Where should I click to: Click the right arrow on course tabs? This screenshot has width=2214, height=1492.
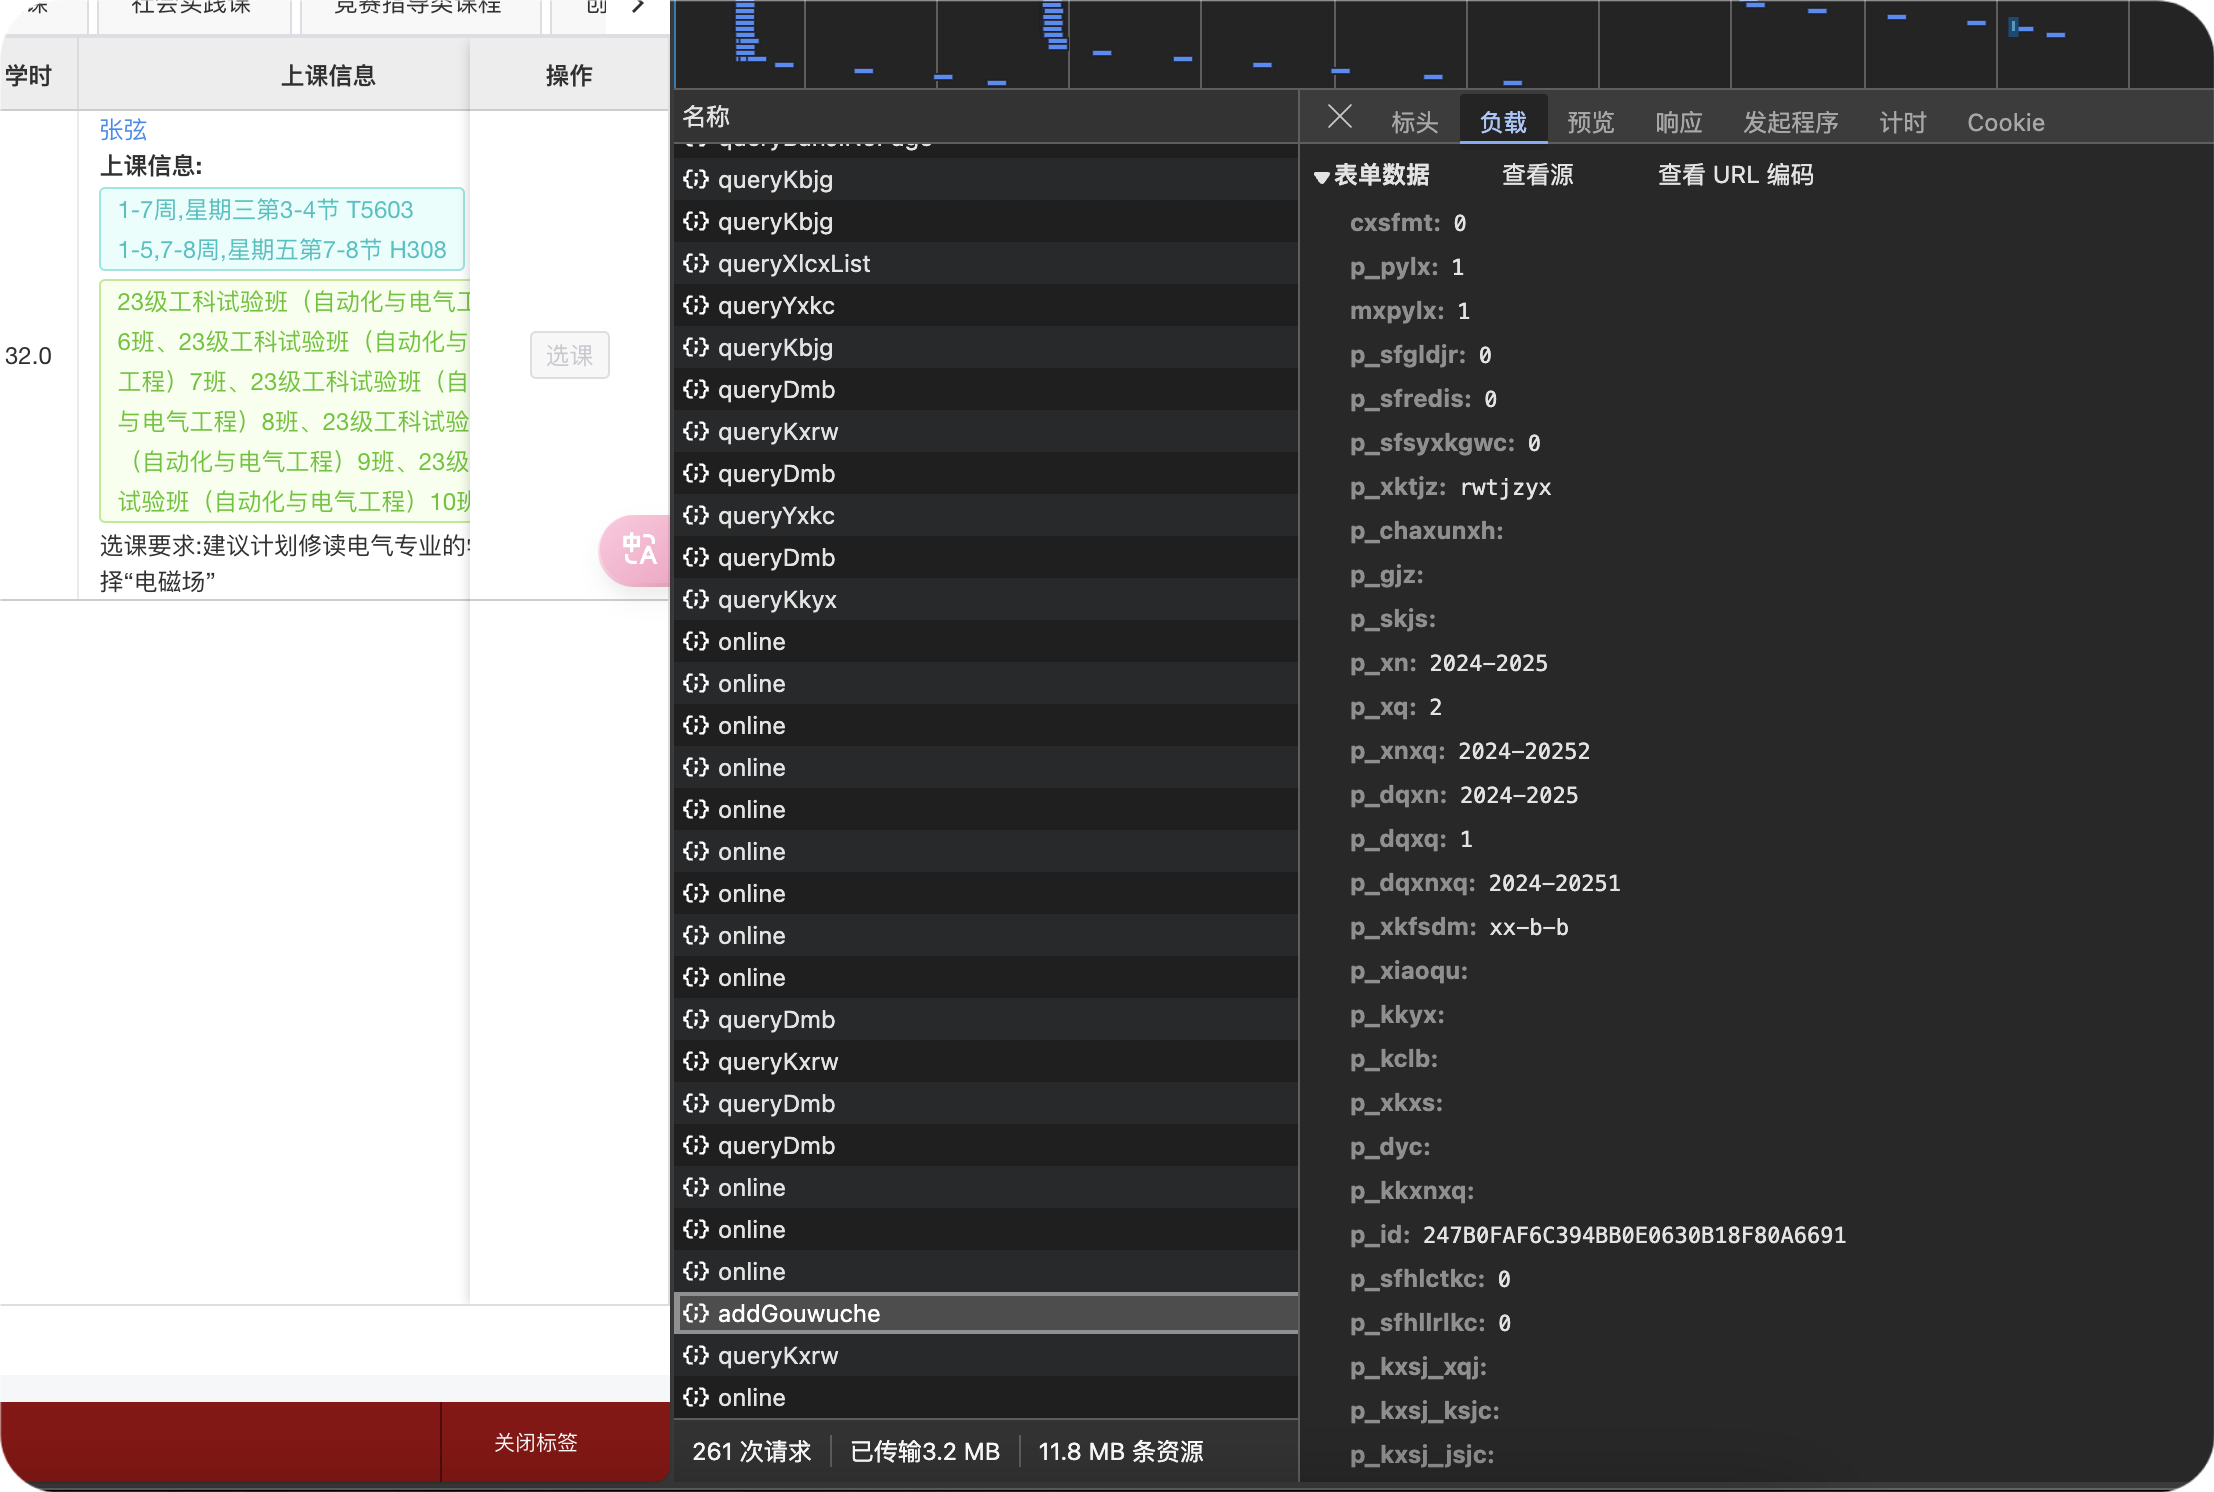pos(638,8)
